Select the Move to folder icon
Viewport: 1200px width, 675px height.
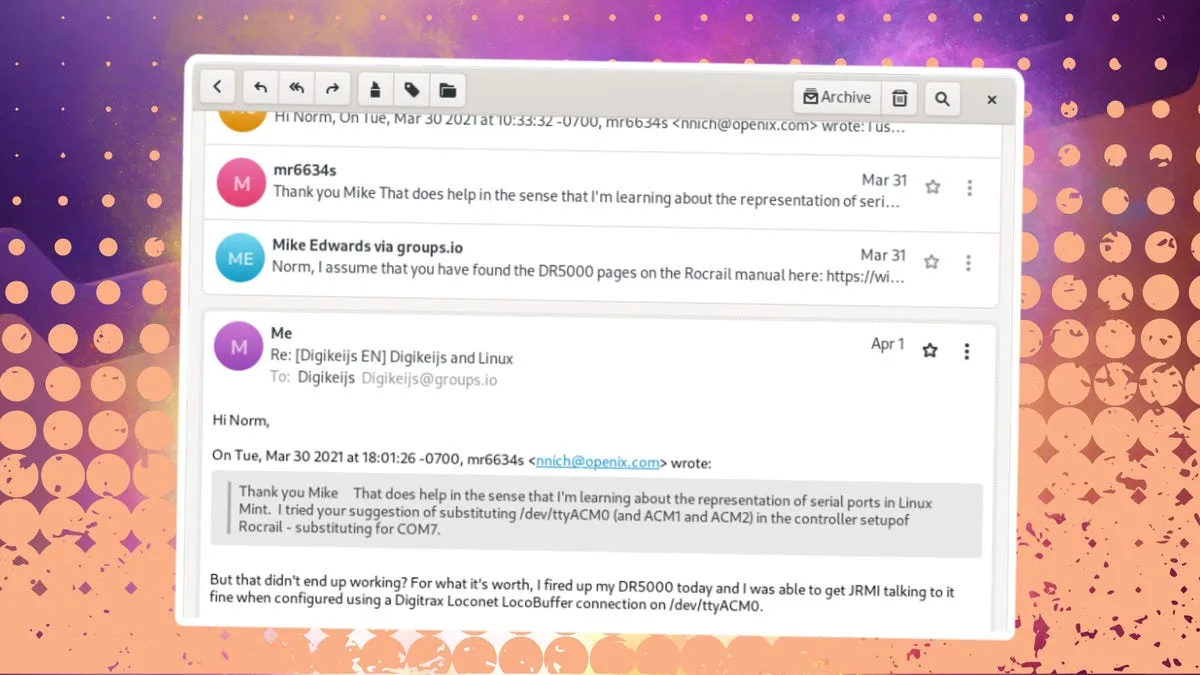coord(447,89)
